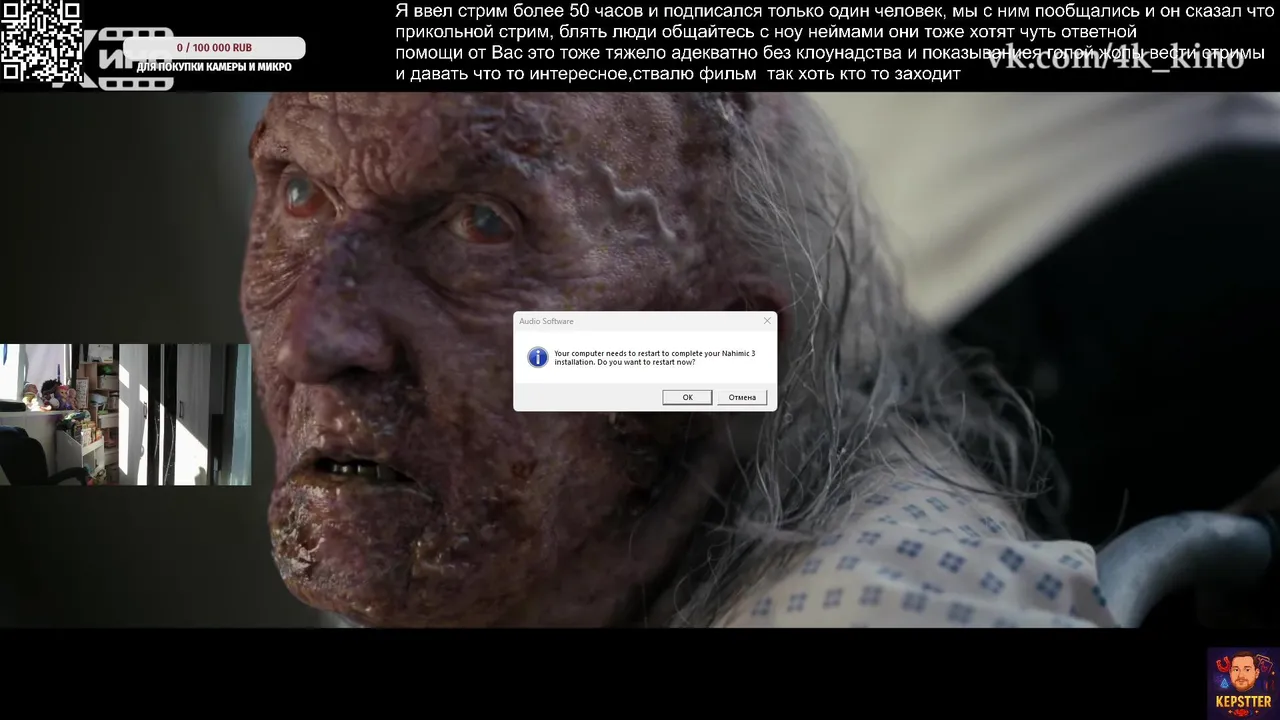Click the QR code in top corner

[41, 41]
